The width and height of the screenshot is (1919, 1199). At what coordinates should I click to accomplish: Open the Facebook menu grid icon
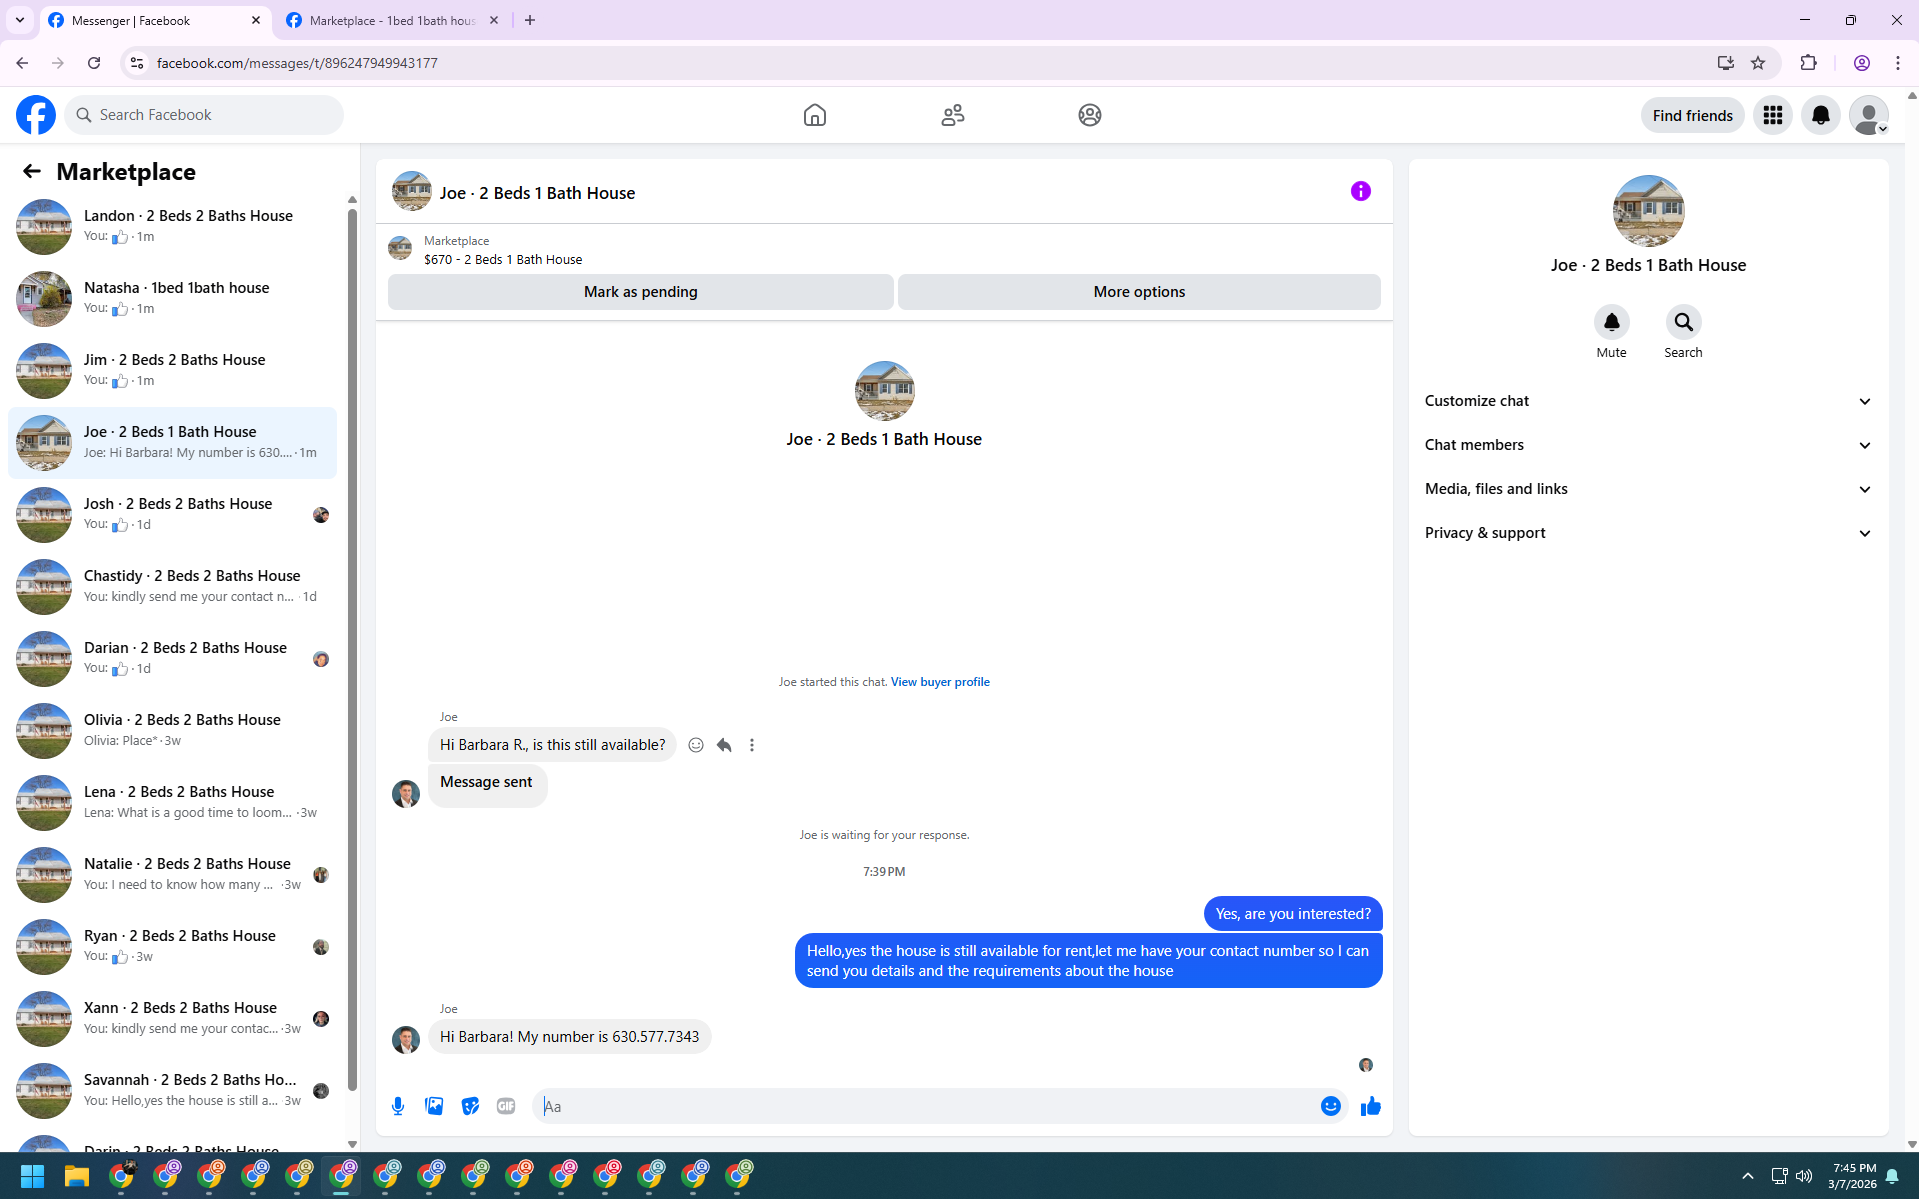pyautogui.click(x=1773, y=115)
